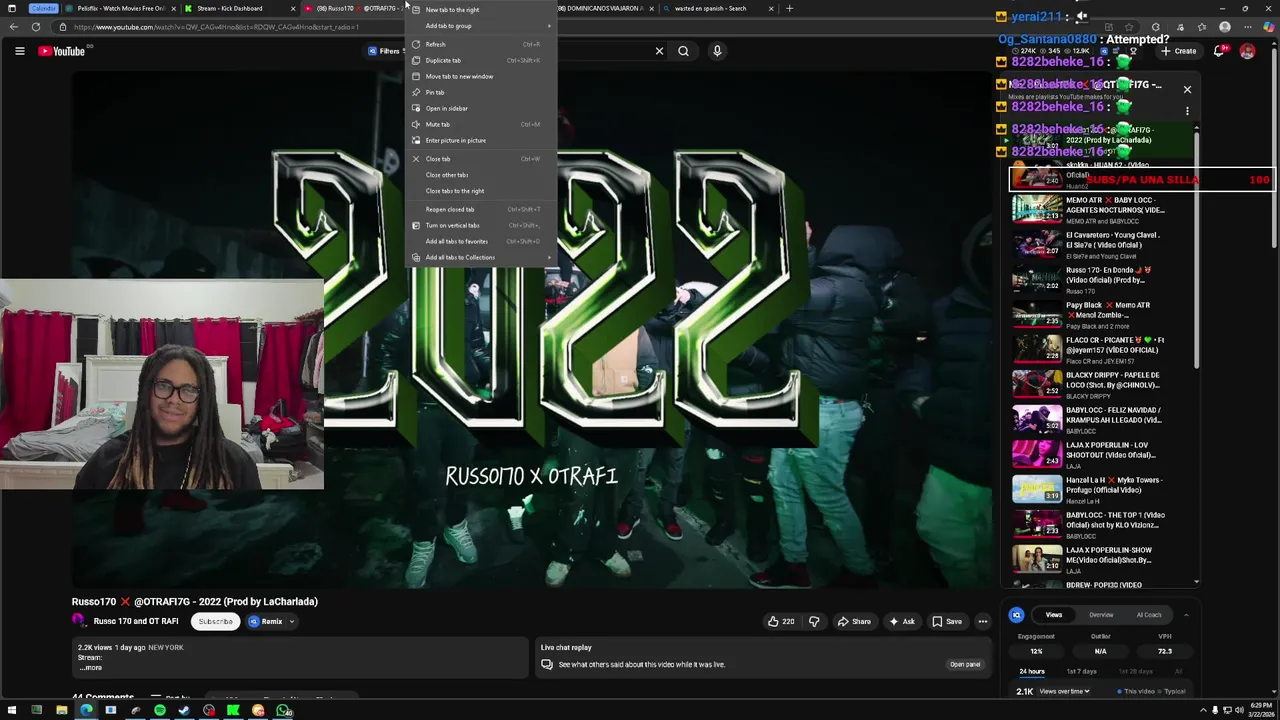Click Pin tab in context menu
The width and height of the screenshot is (1280, 720).
pos(480,92)
